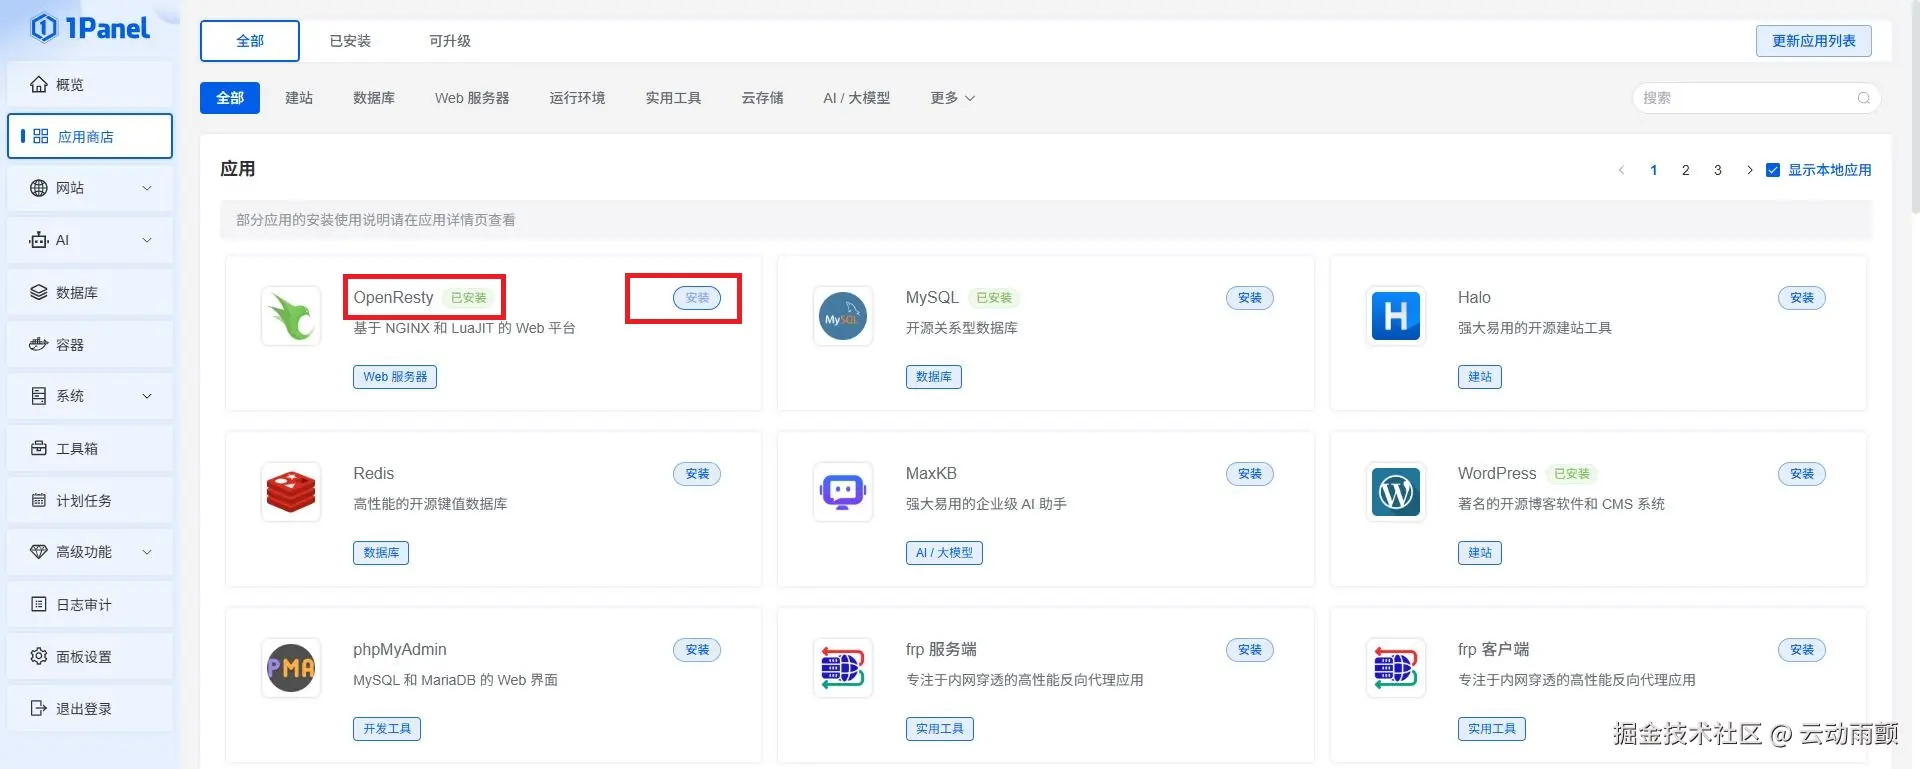Select the top 全部 tab
Viewport: 1920px width, 769px height.
tap(250, 41)
